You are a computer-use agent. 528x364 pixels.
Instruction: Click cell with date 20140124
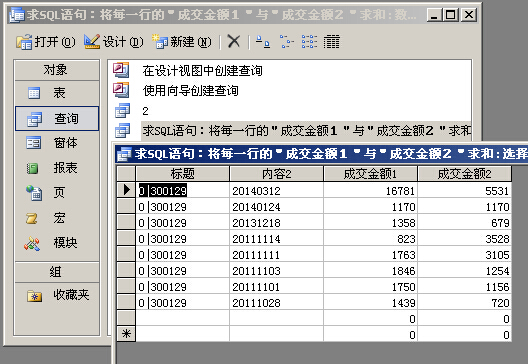[x=276, y=206]
